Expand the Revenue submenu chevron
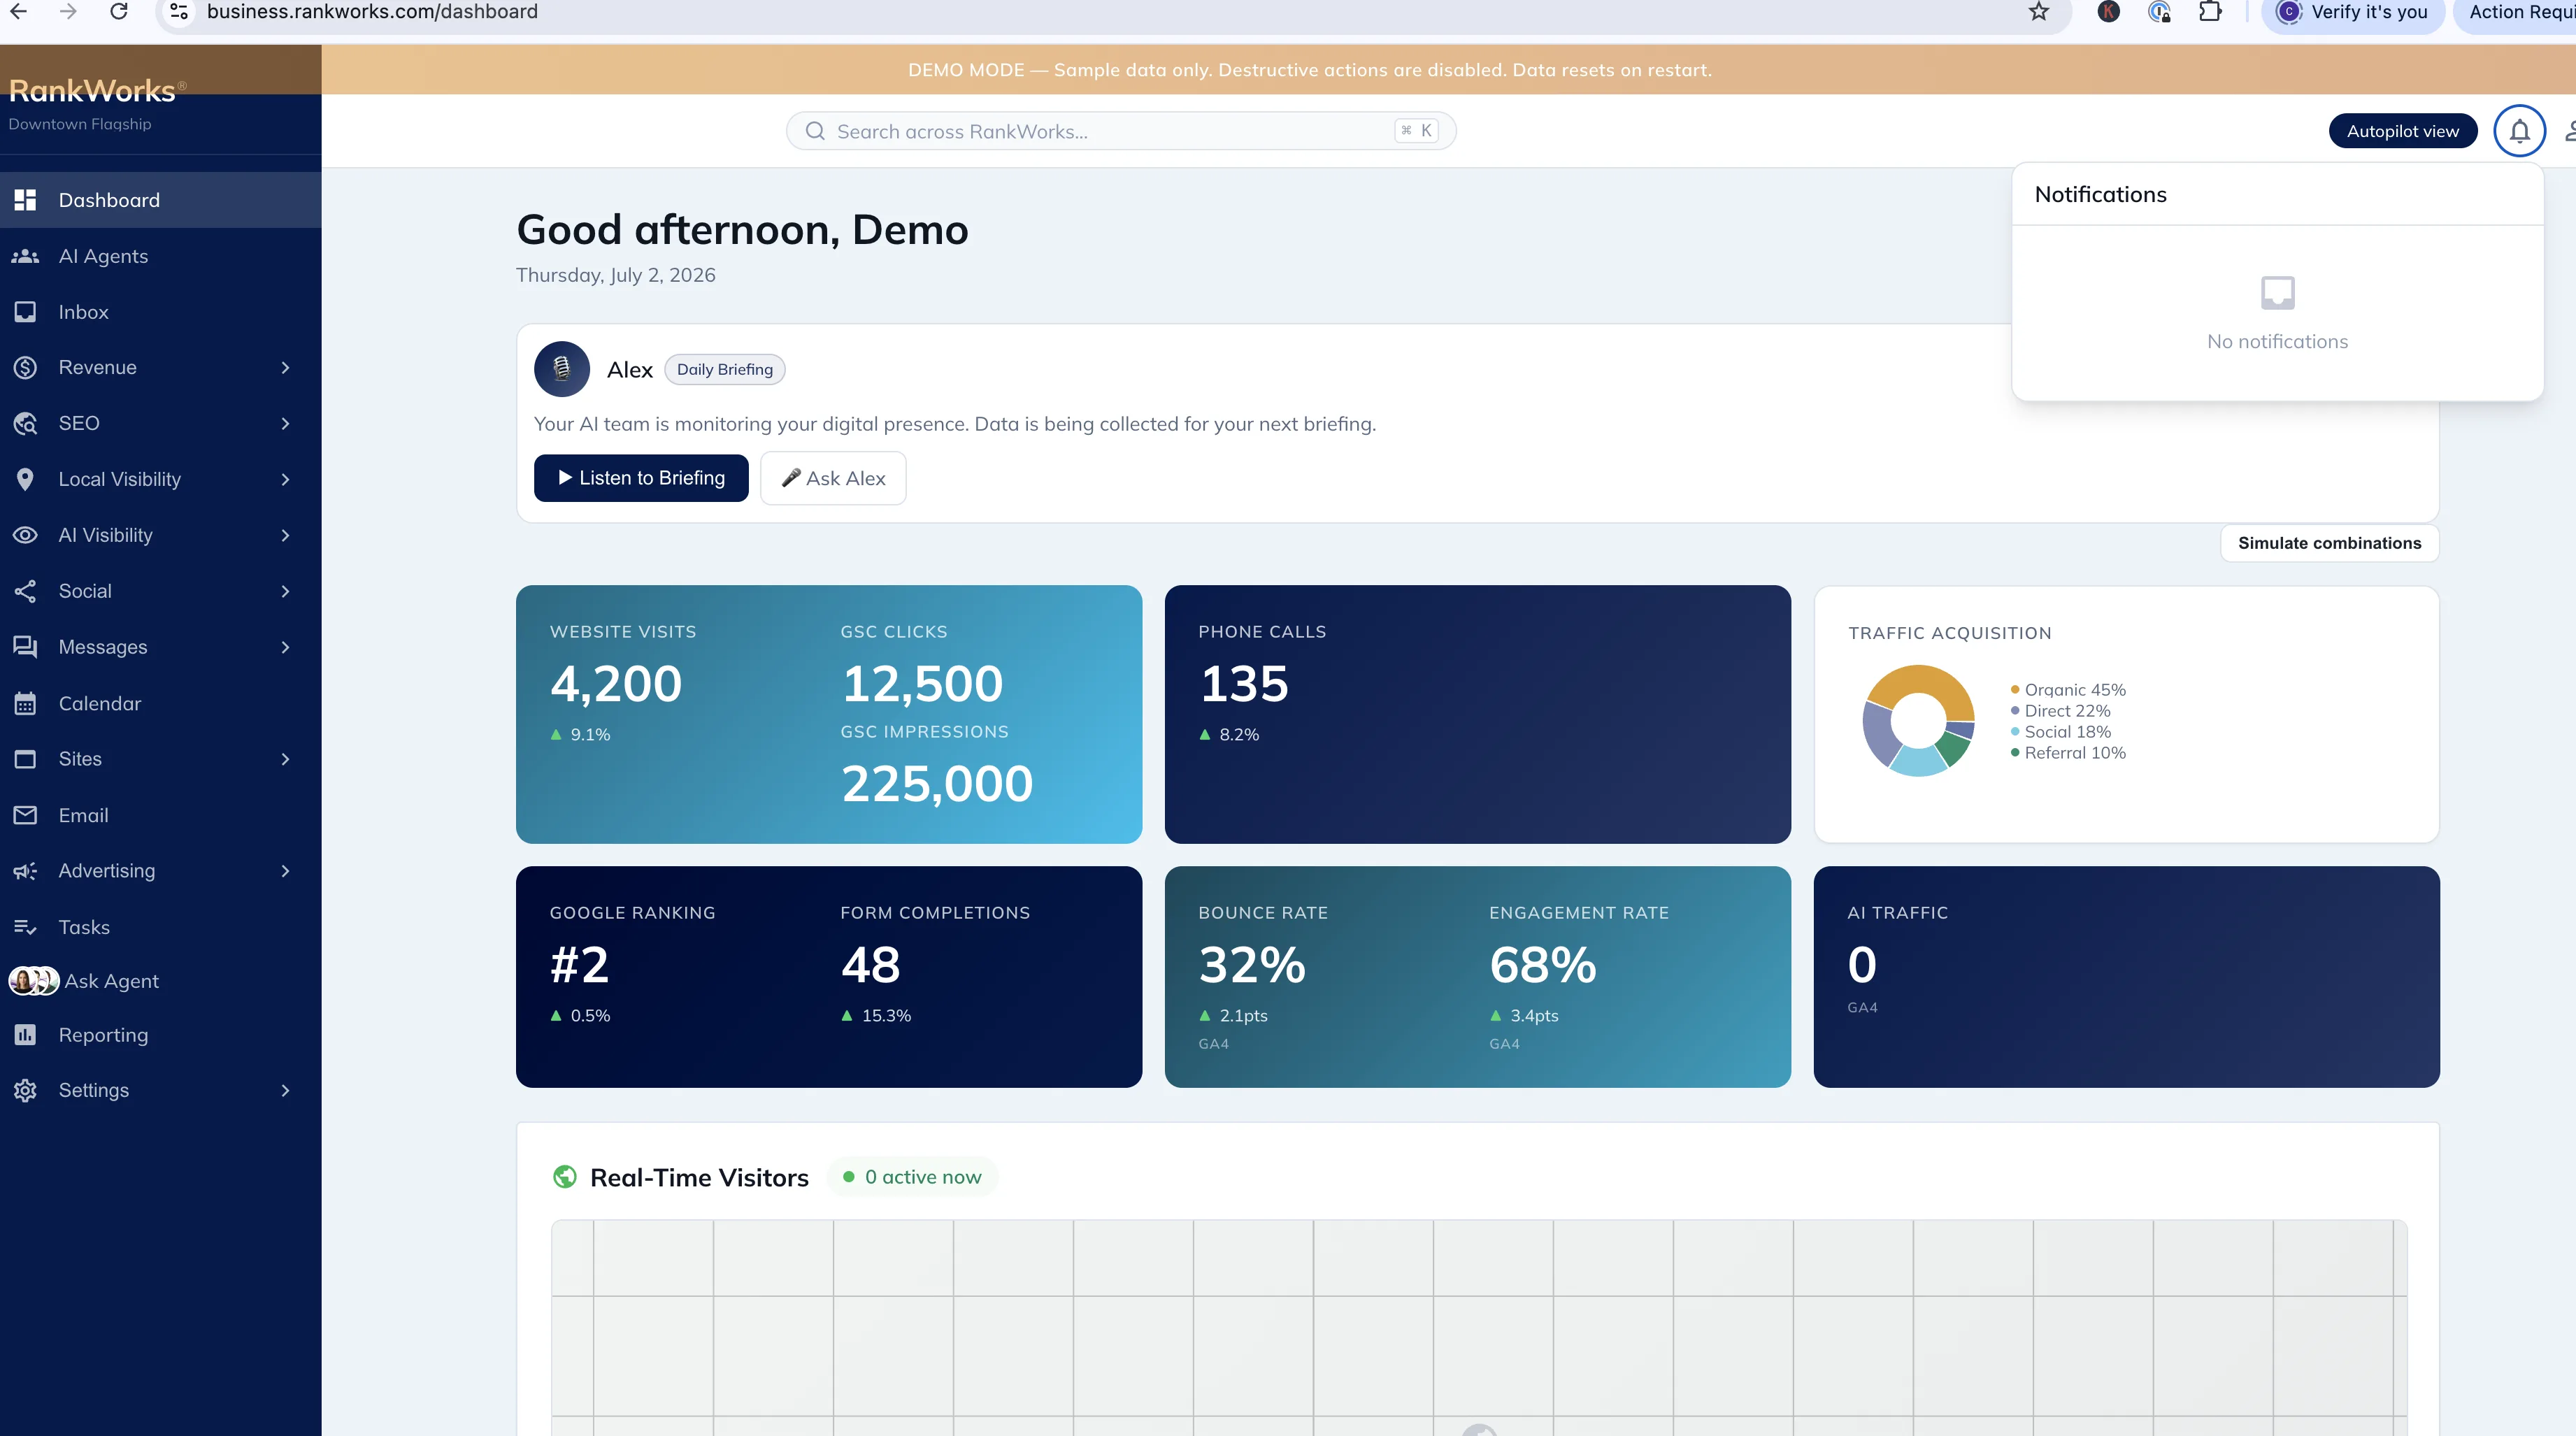Screen dimensions: 2576x1436 (x=286, y=368)
